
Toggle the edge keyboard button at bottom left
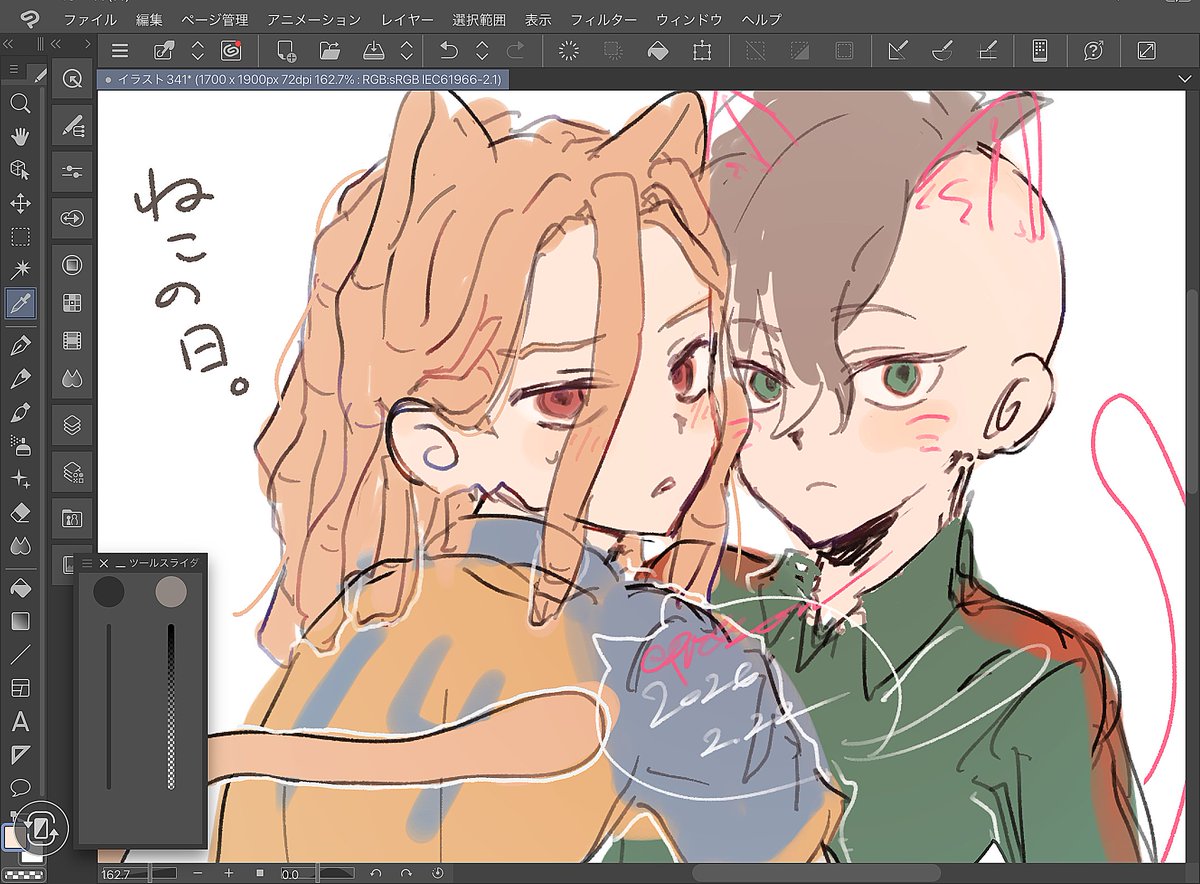(43, 827)
